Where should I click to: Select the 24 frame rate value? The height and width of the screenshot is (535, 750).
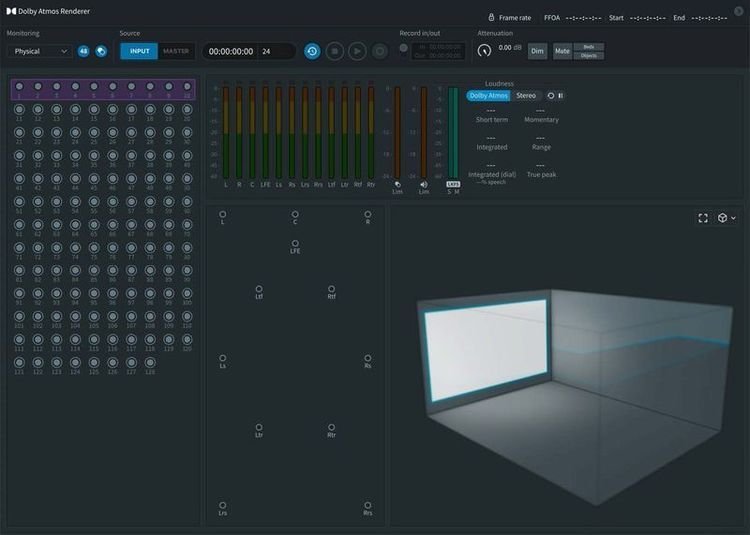(266, 51)
